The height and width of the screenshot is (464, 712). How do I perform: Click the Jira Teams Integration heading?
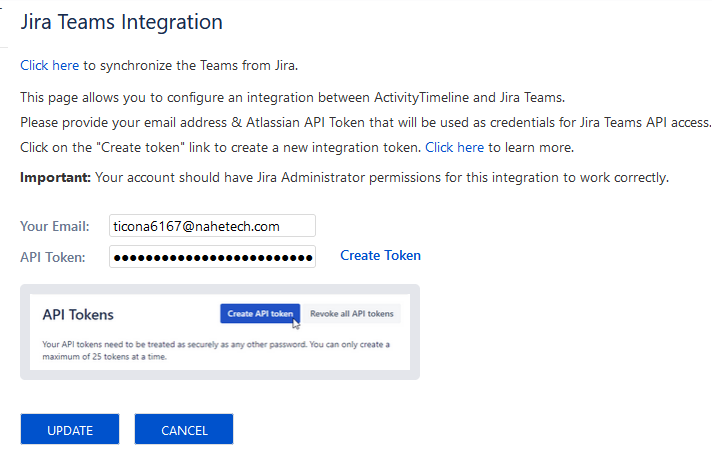(121, 22)
